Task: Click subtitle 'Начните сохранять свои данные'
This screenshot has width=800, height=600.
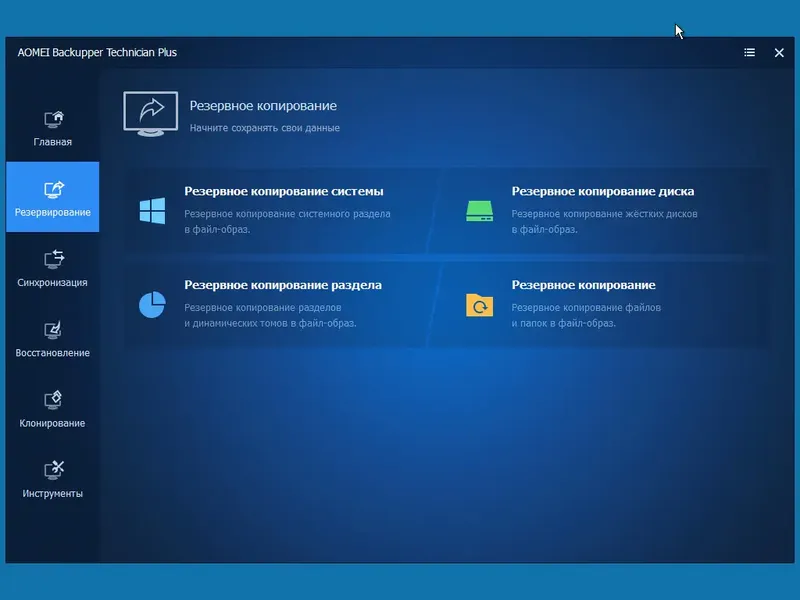Action: coord(264,128)
